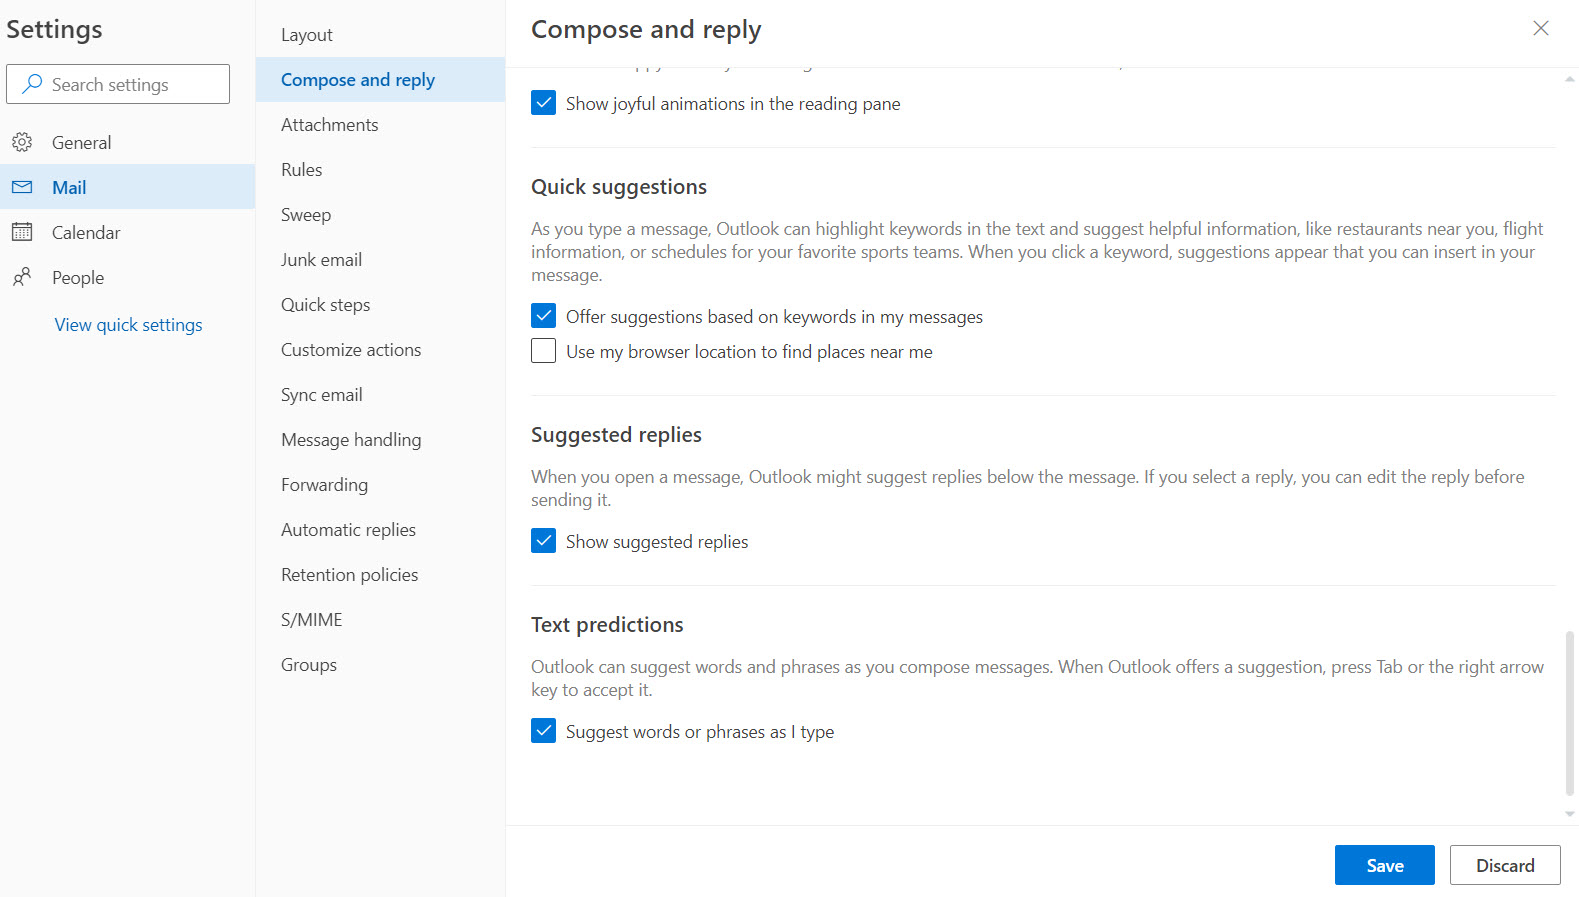Open the View quick settings link
Viewport: 1579px width, 897px height.
click(x=128, y=325)
